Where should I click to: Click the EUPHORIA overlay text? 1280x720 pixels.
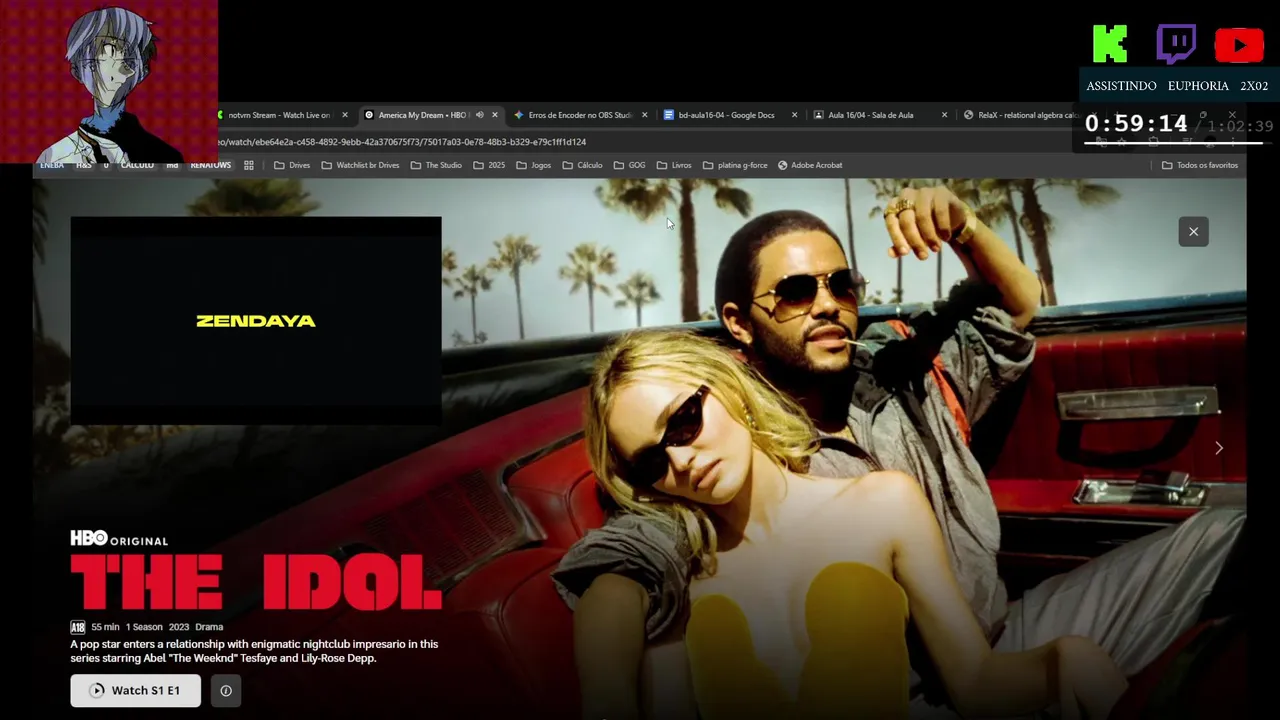click(x=1198, y=86)
